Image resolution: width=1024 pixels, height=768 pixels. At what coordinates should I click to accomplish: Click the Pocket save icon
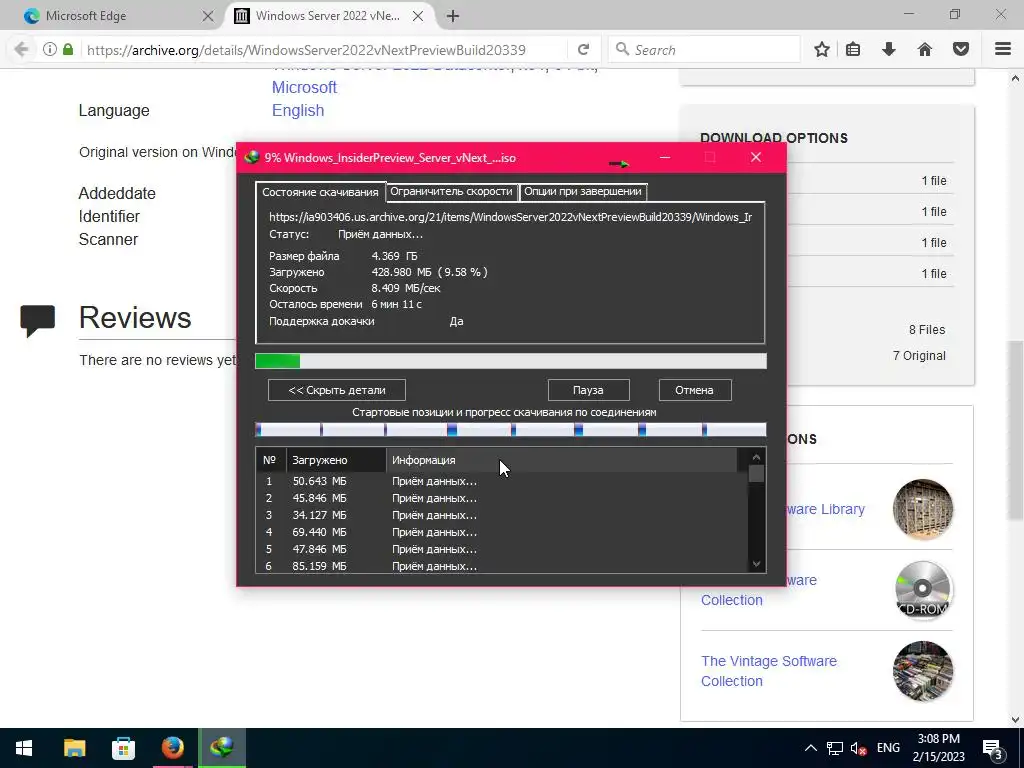[961, 50]
